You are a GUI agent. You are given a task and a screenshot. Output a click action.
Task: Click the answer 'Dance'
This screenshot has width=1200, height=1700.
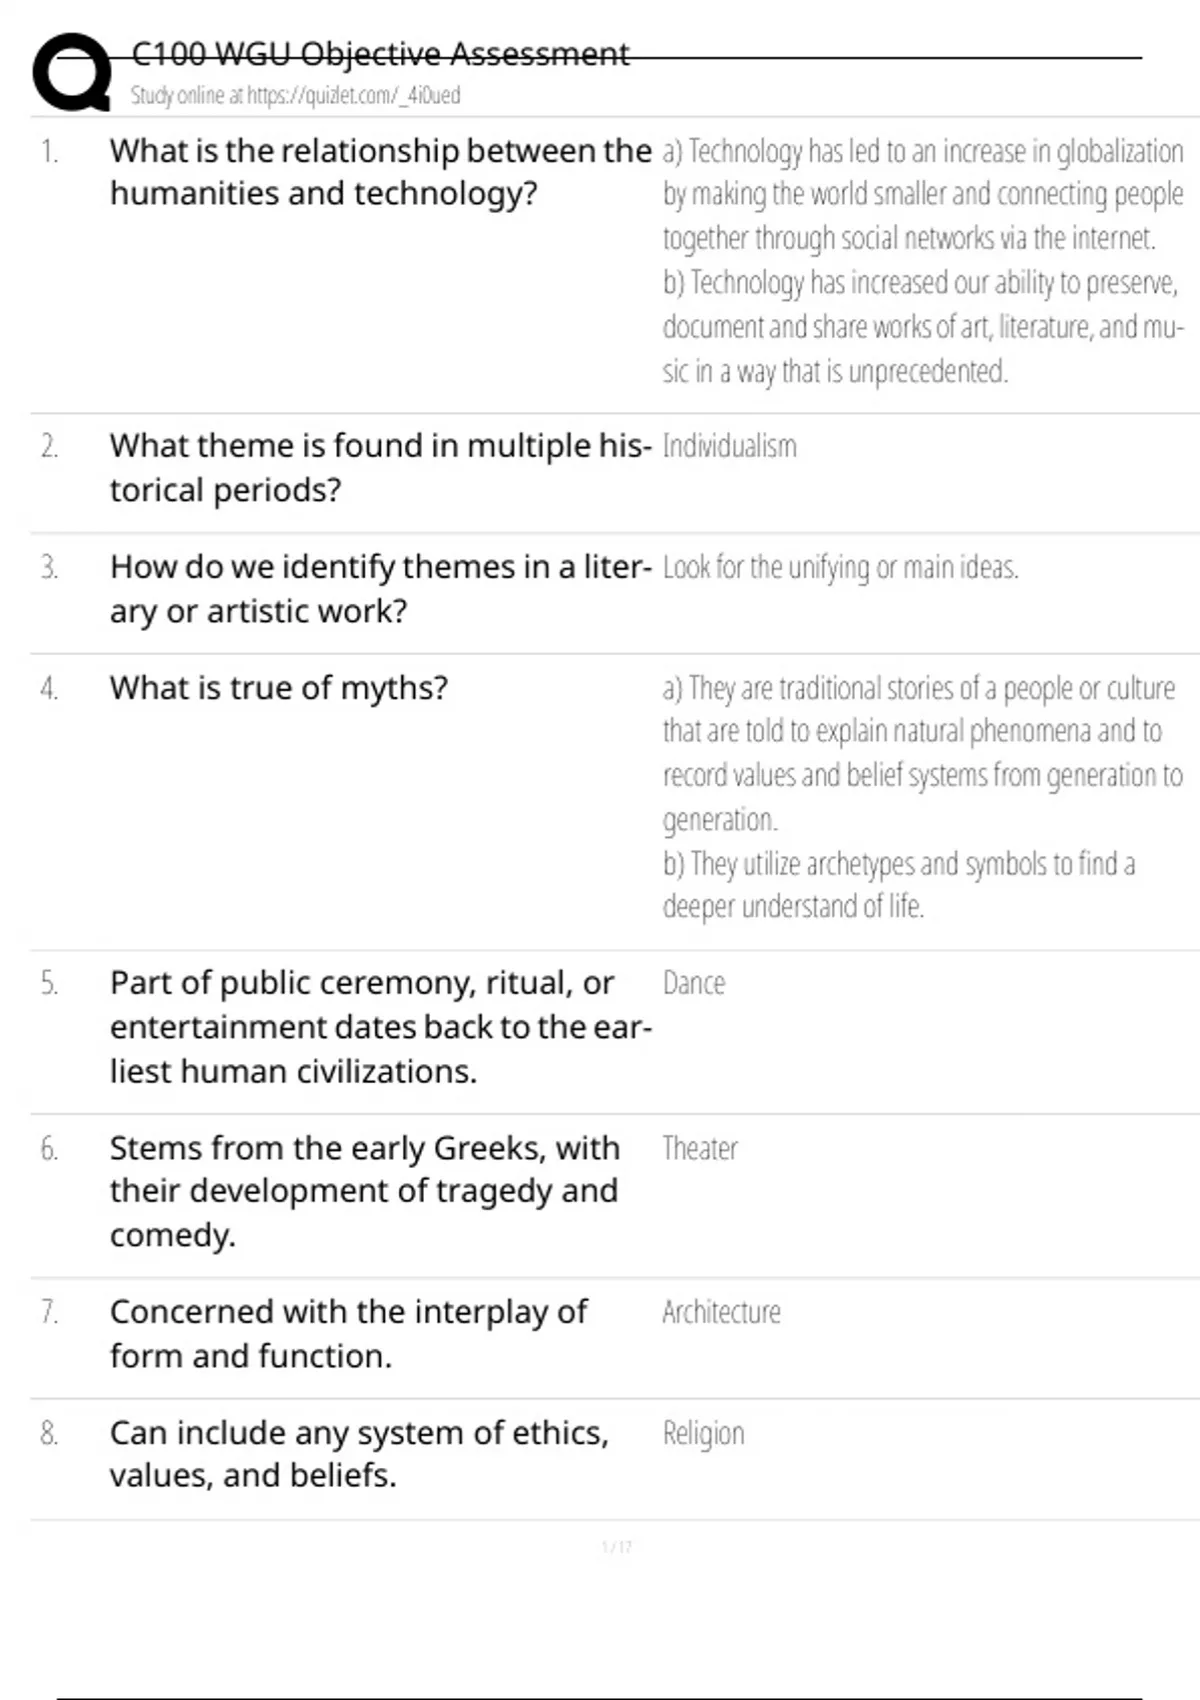pyautogui.click(x=694, y=983)
